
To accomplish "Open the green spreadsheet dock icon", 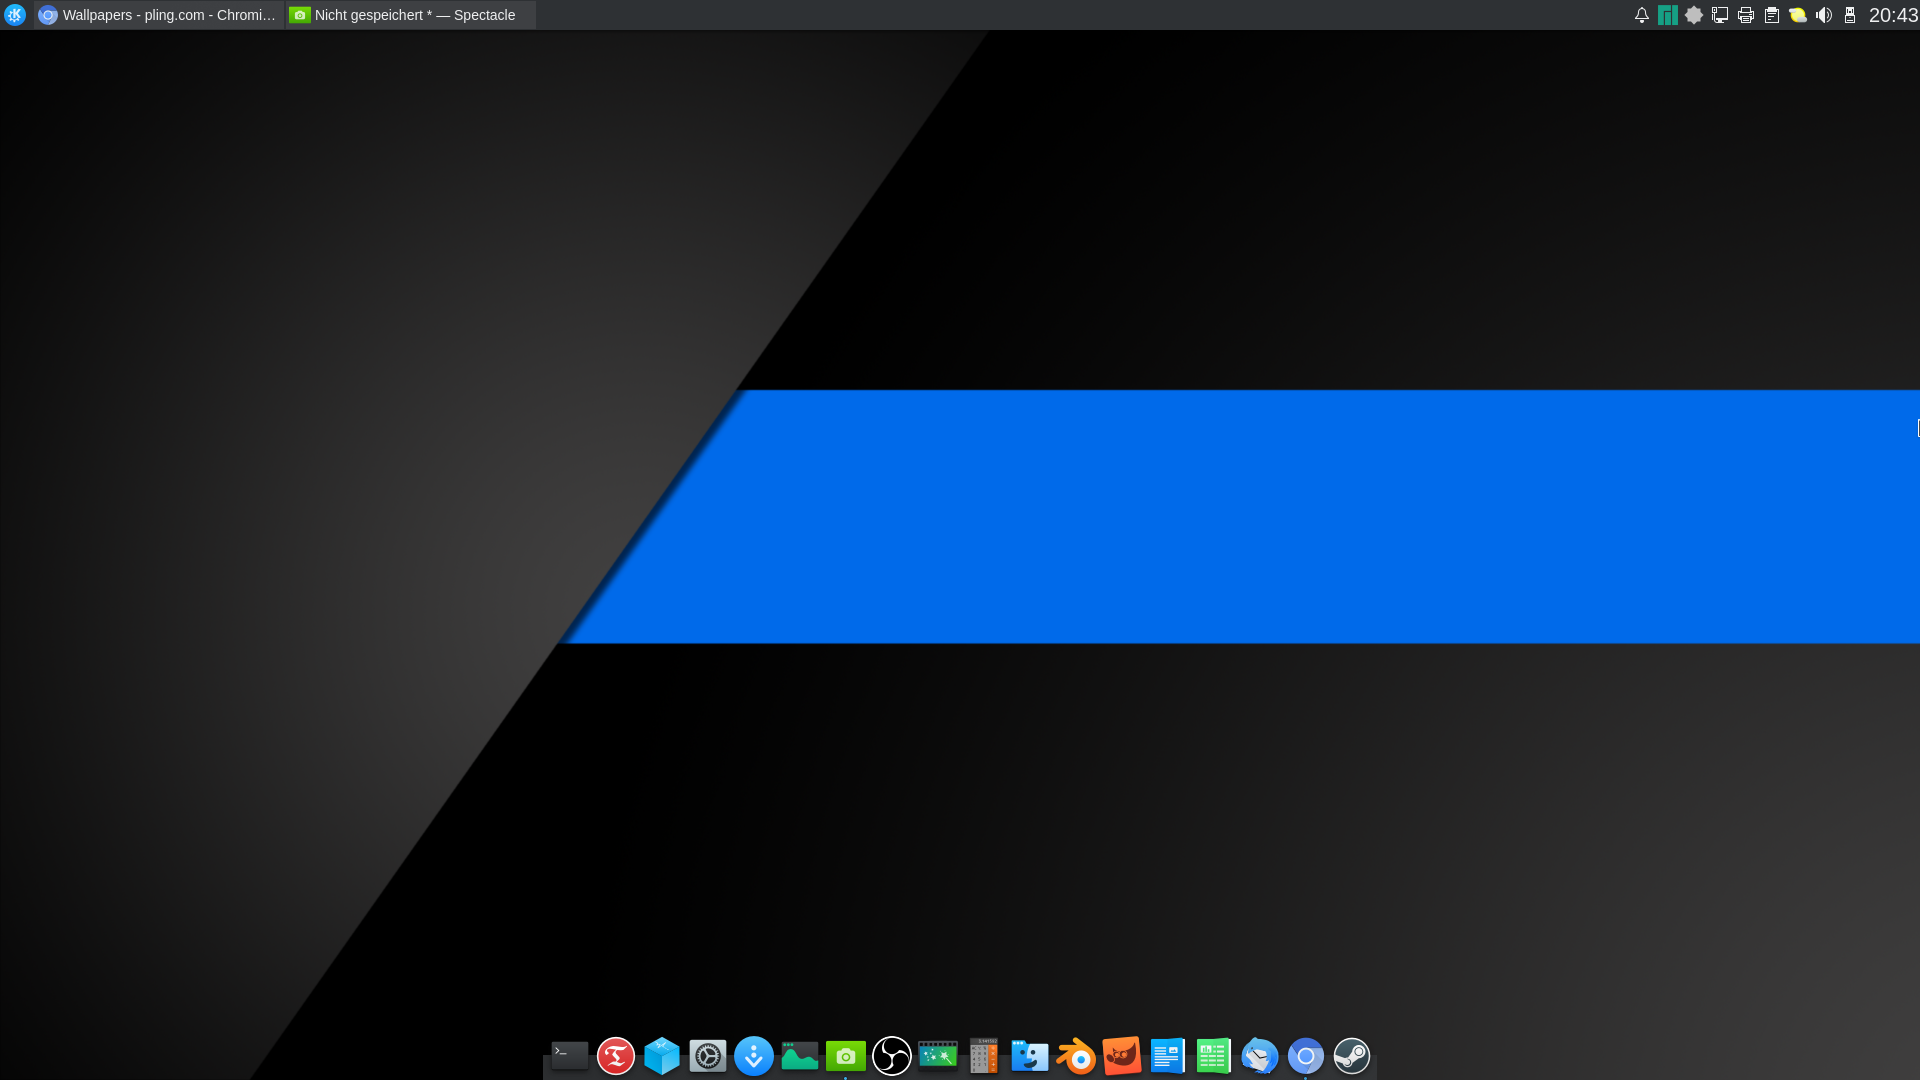I will tap(1214, 1056).
